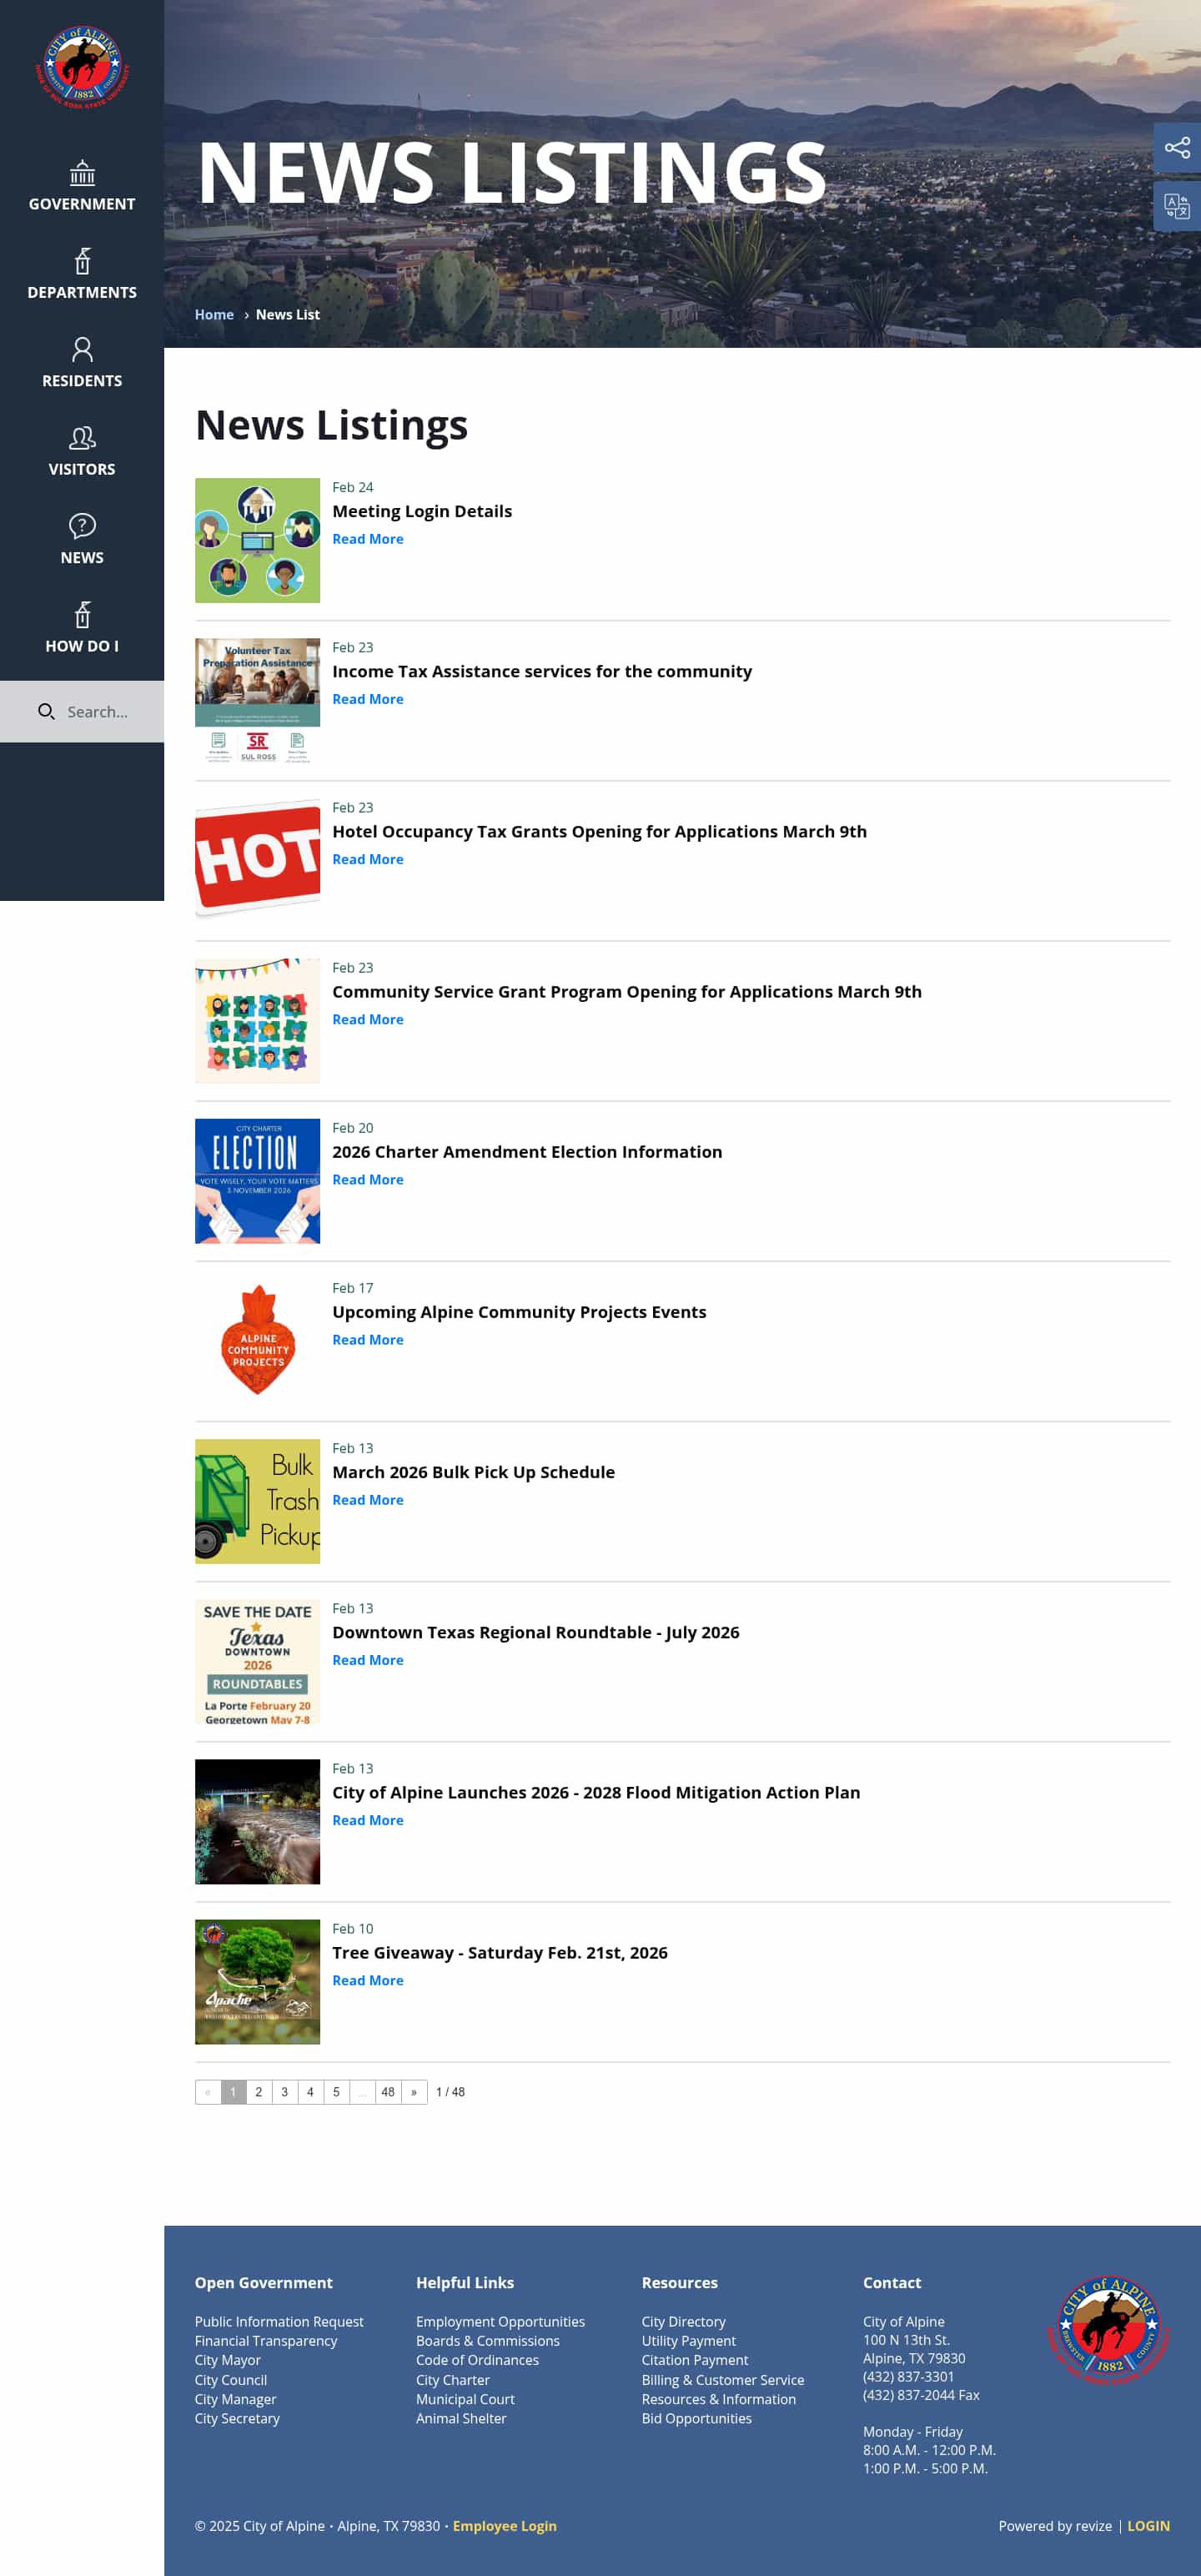Open Hotel Occupancy Tax Grants article title
Image resolution: width=1201 pixels, height=2576 pixels.
[x=599, y=831]
